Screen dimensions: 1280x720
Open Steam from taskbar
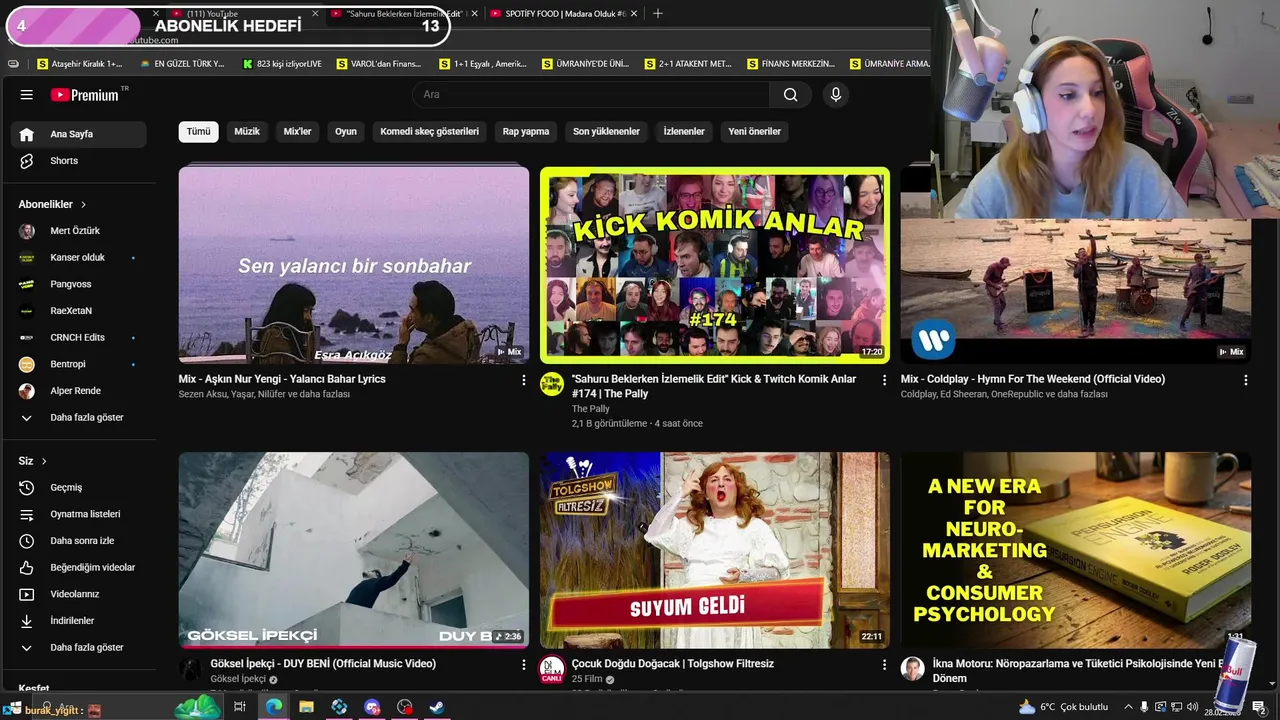(437, 707)
